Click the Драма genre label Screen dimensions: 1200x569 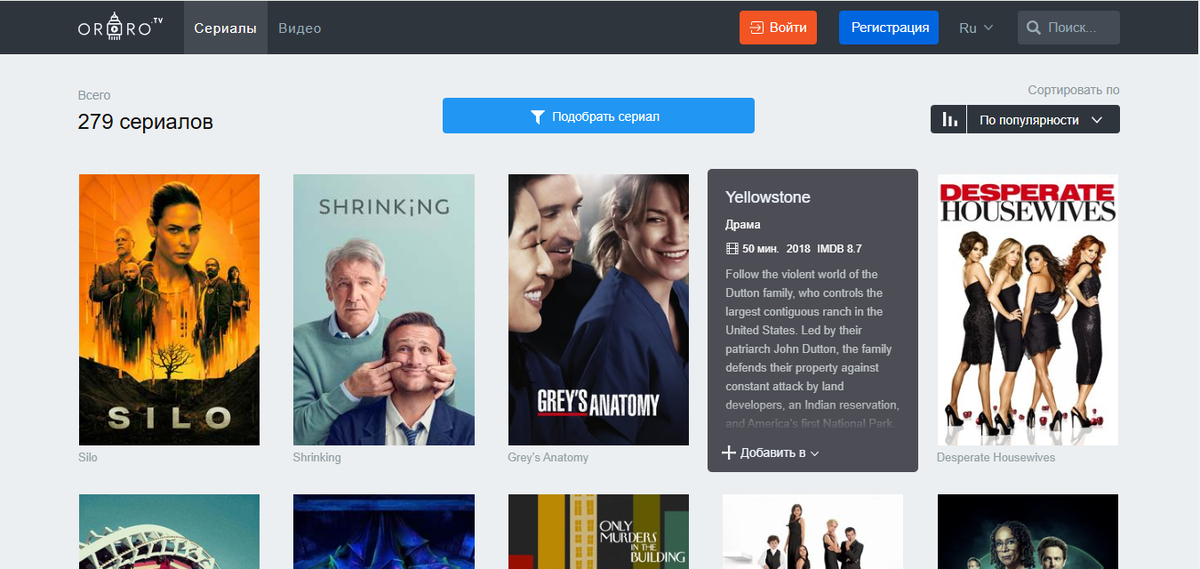[x=743, y=225]
